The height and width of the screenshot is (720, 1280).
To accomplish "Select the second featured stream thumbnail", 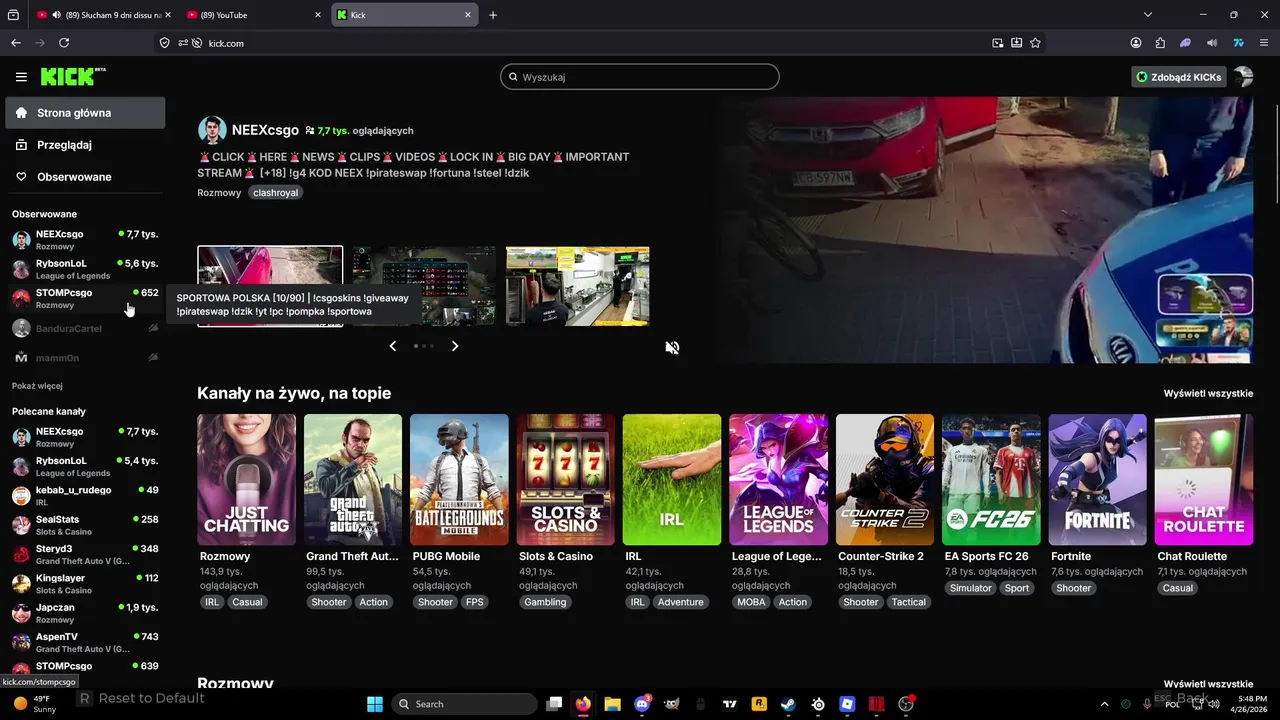I will tap(424, 286).
